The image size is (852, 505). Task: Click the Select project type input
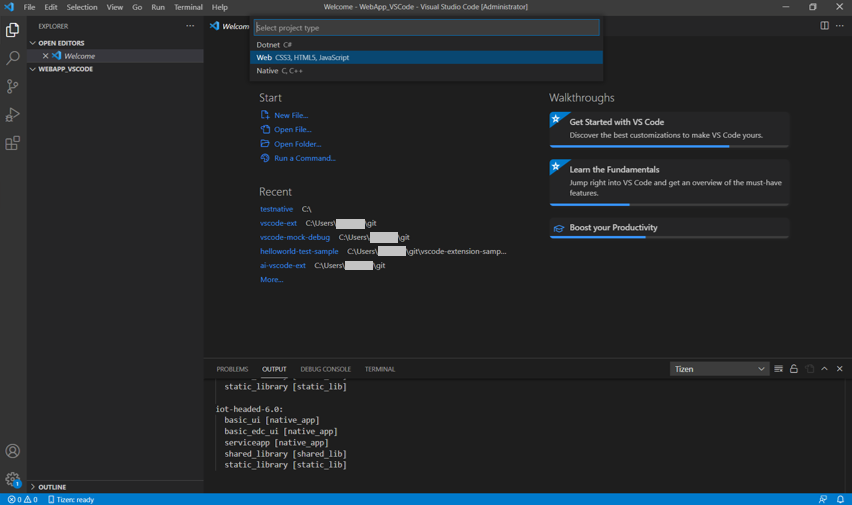coord(426,28)
